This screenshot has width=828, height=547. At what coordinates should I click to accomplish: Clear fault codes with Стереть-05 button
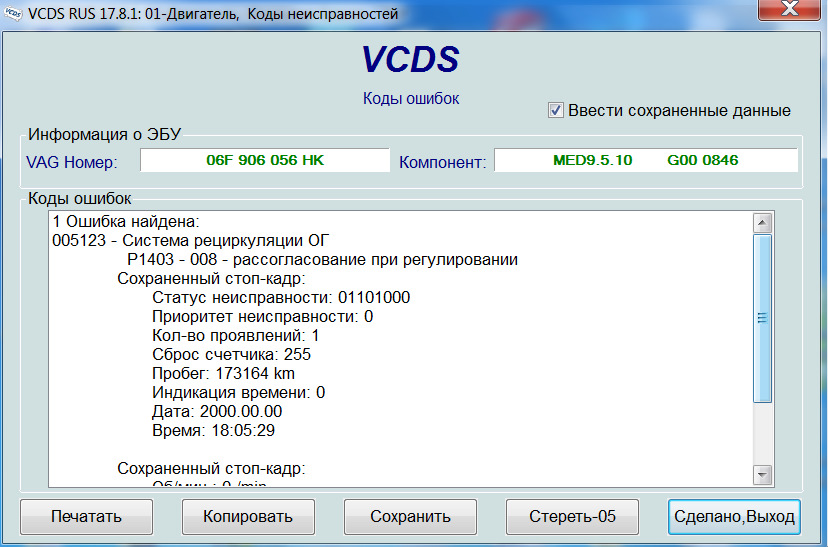point(572,516)
